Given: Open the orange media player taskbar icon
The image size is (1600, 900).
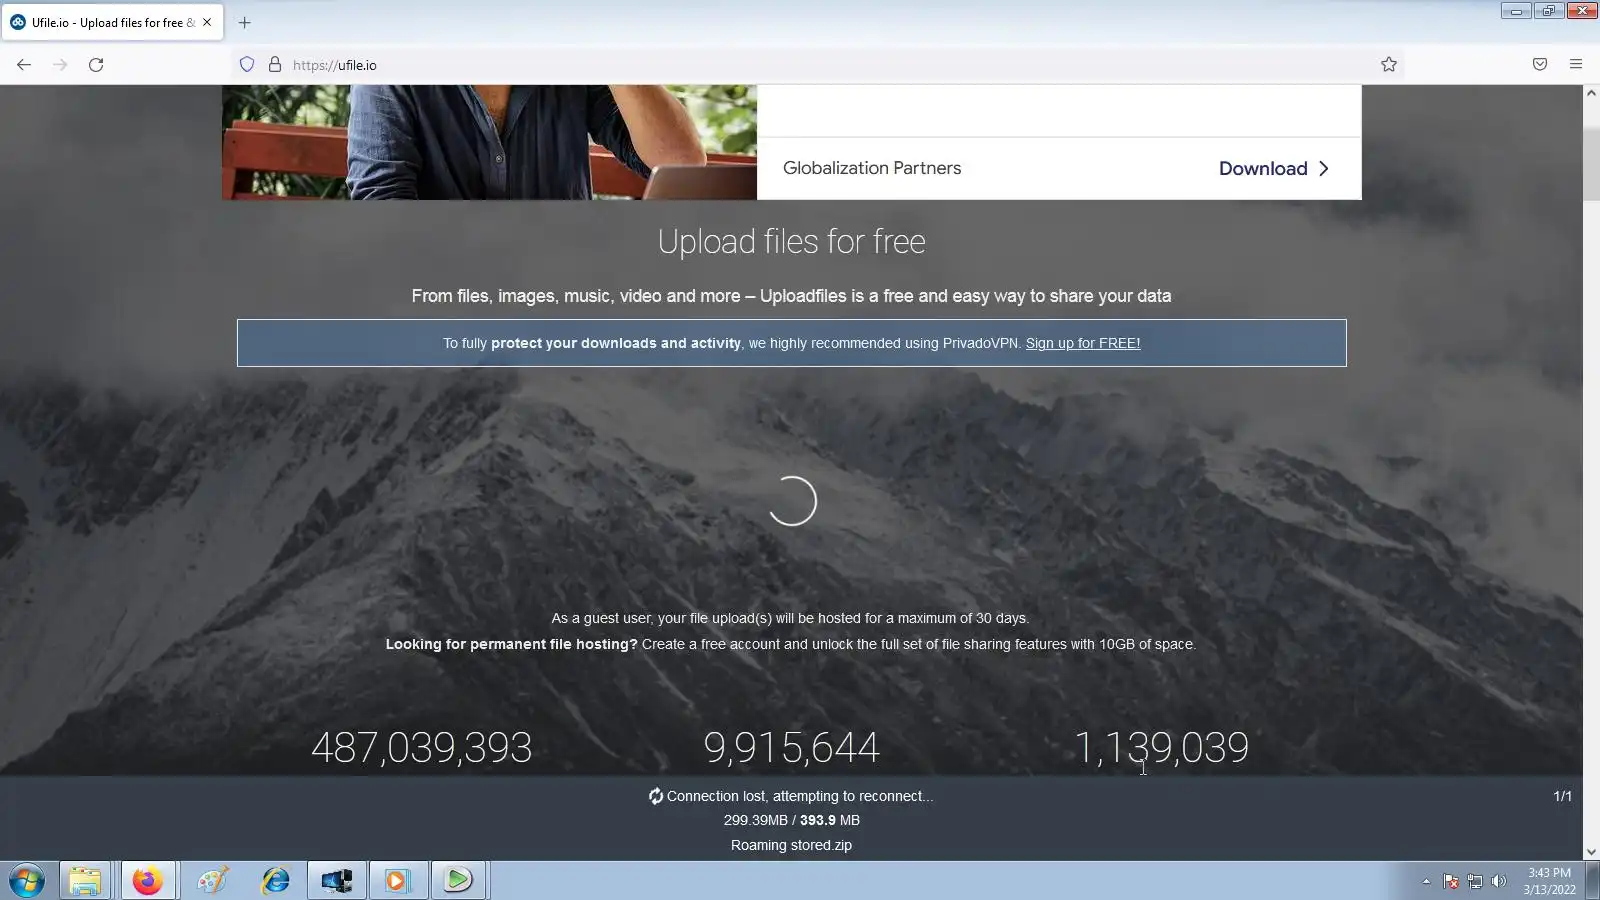Looking at the screenshot, I should click(398, 881).
